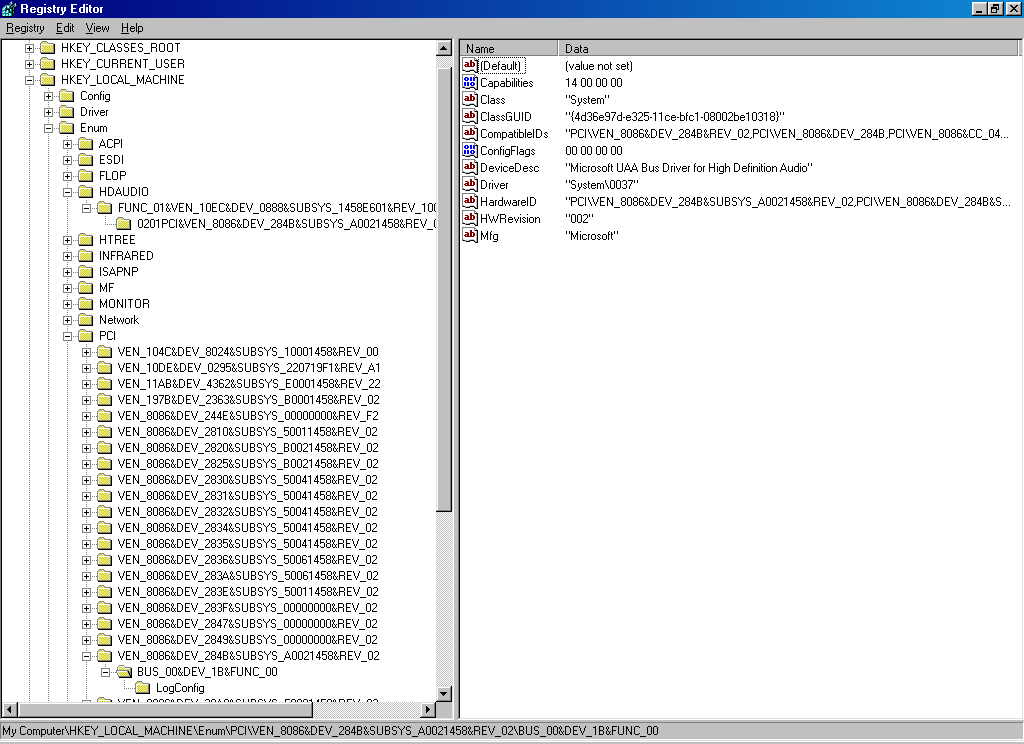Click the ISAPNP folder icon

click(x=86, y=272)
